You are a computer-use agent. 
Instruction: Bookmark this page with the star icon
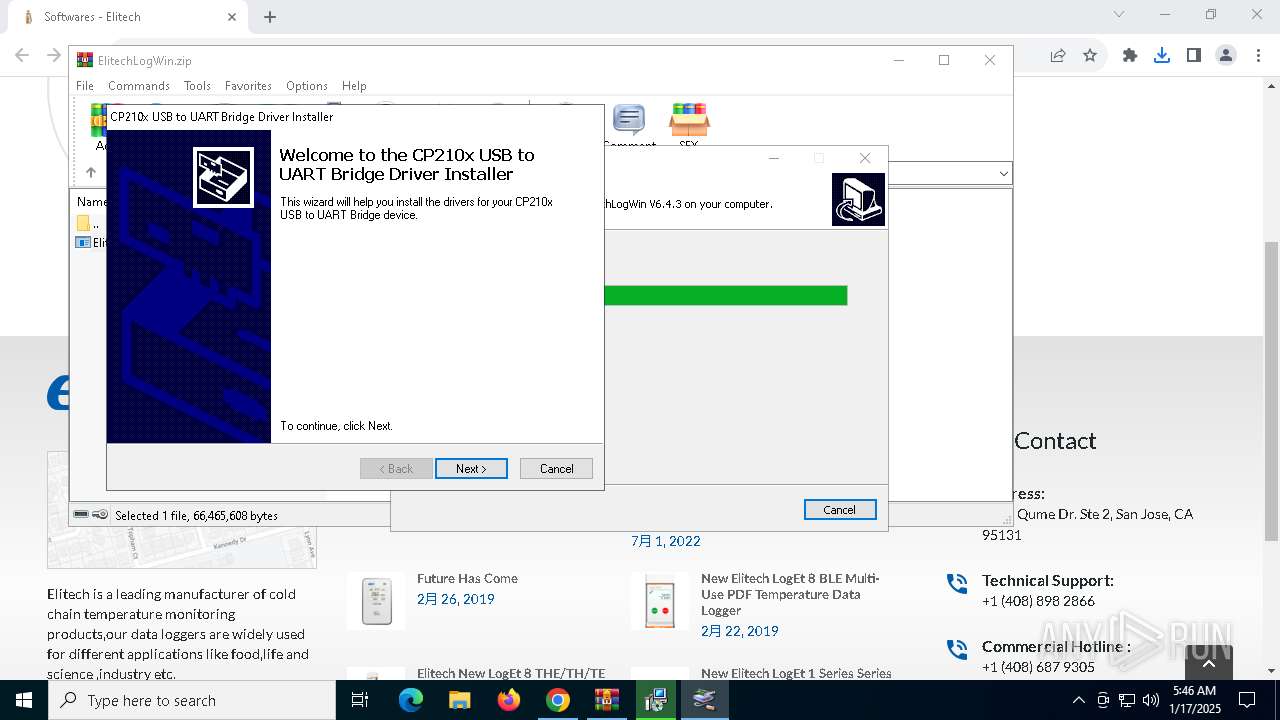click(x=1090, y=56)
